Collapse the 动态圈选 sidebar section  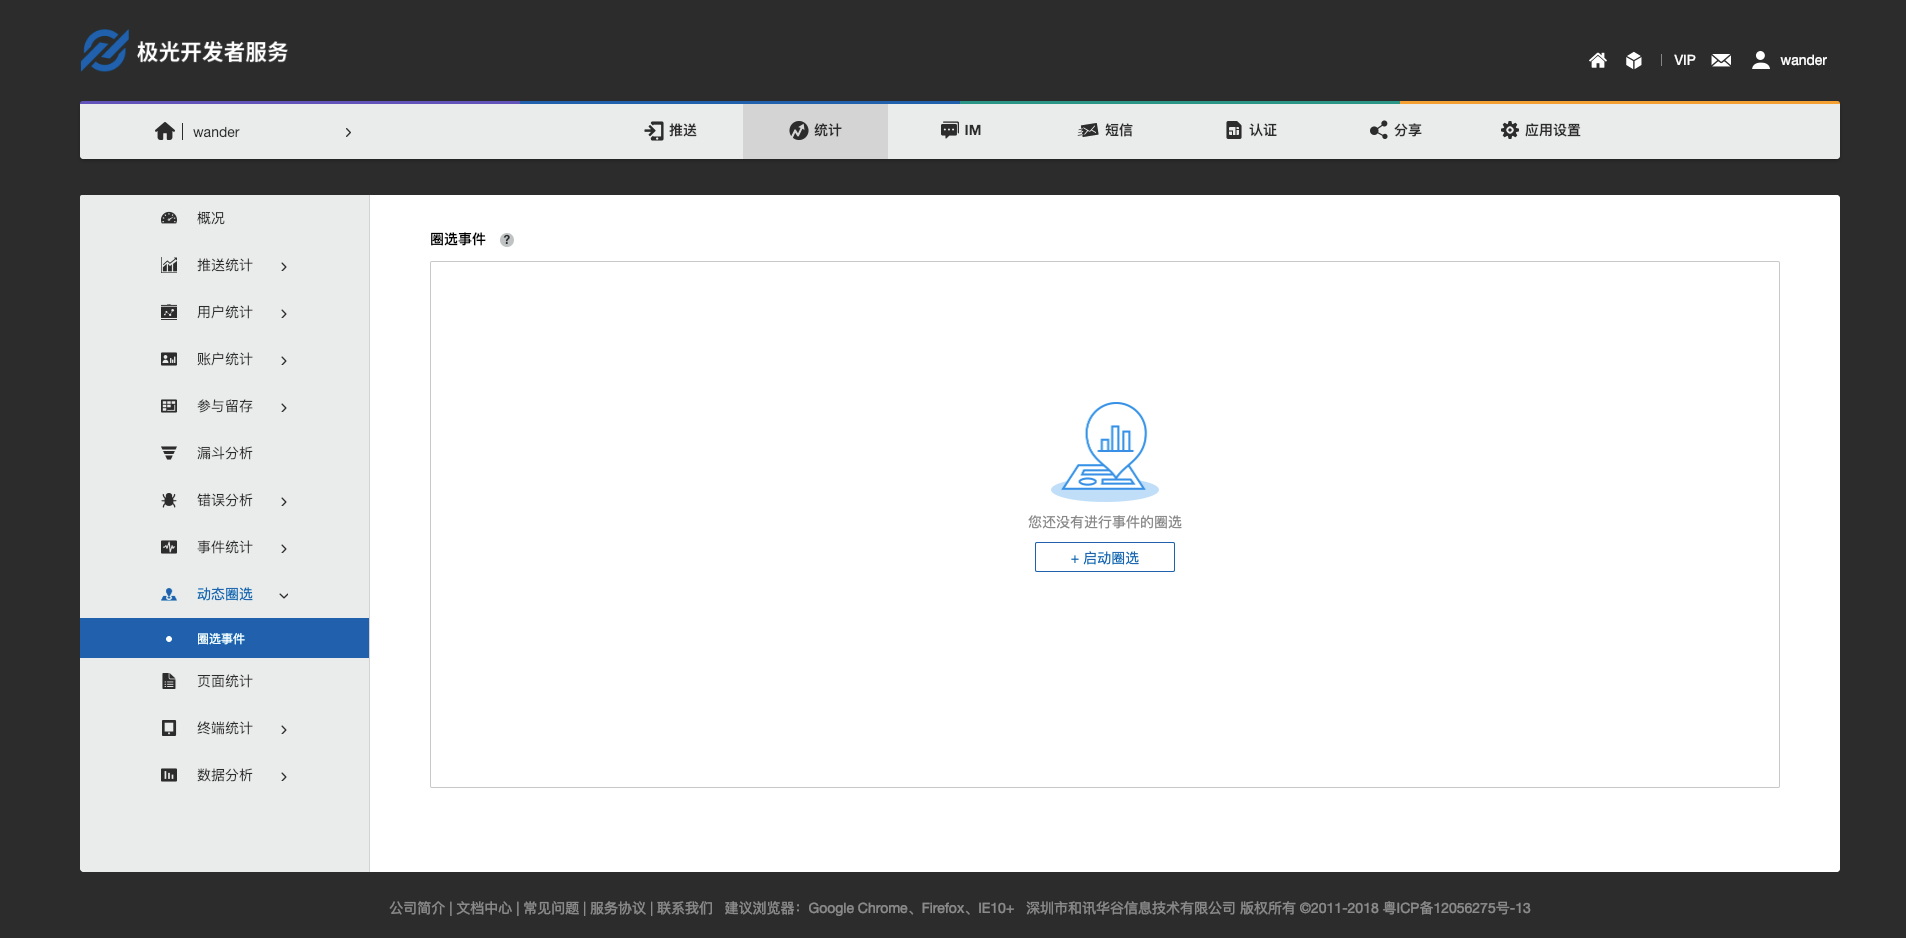pyautogui.click(x=284, y=596)
